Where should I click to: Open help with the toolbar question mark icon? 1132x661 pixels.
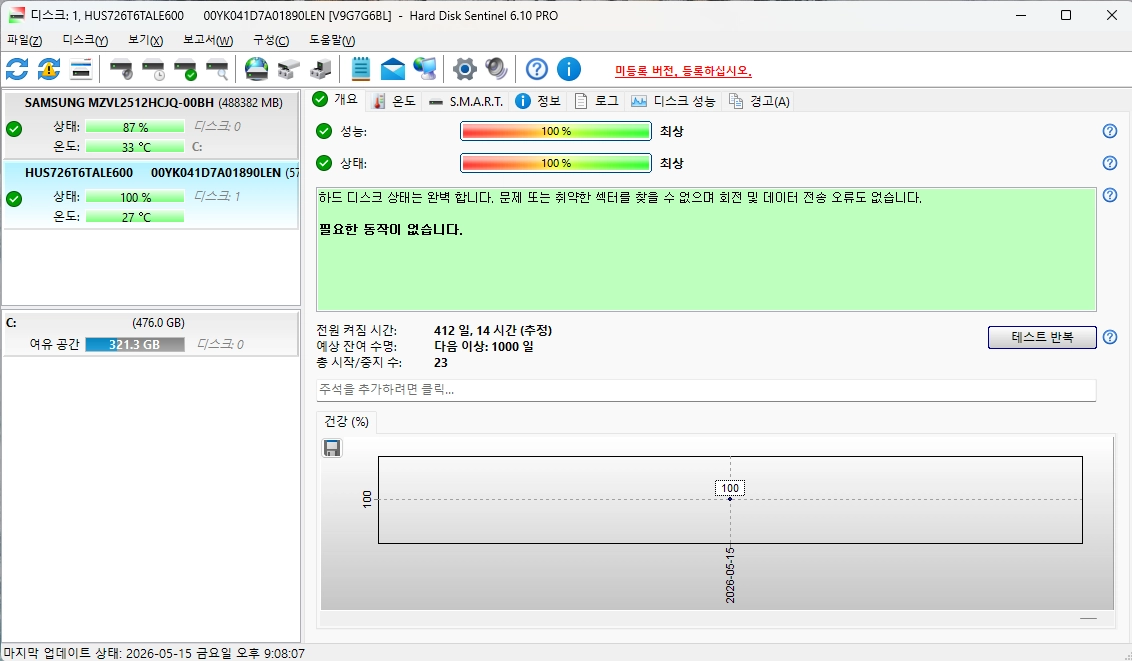point(536,69)
